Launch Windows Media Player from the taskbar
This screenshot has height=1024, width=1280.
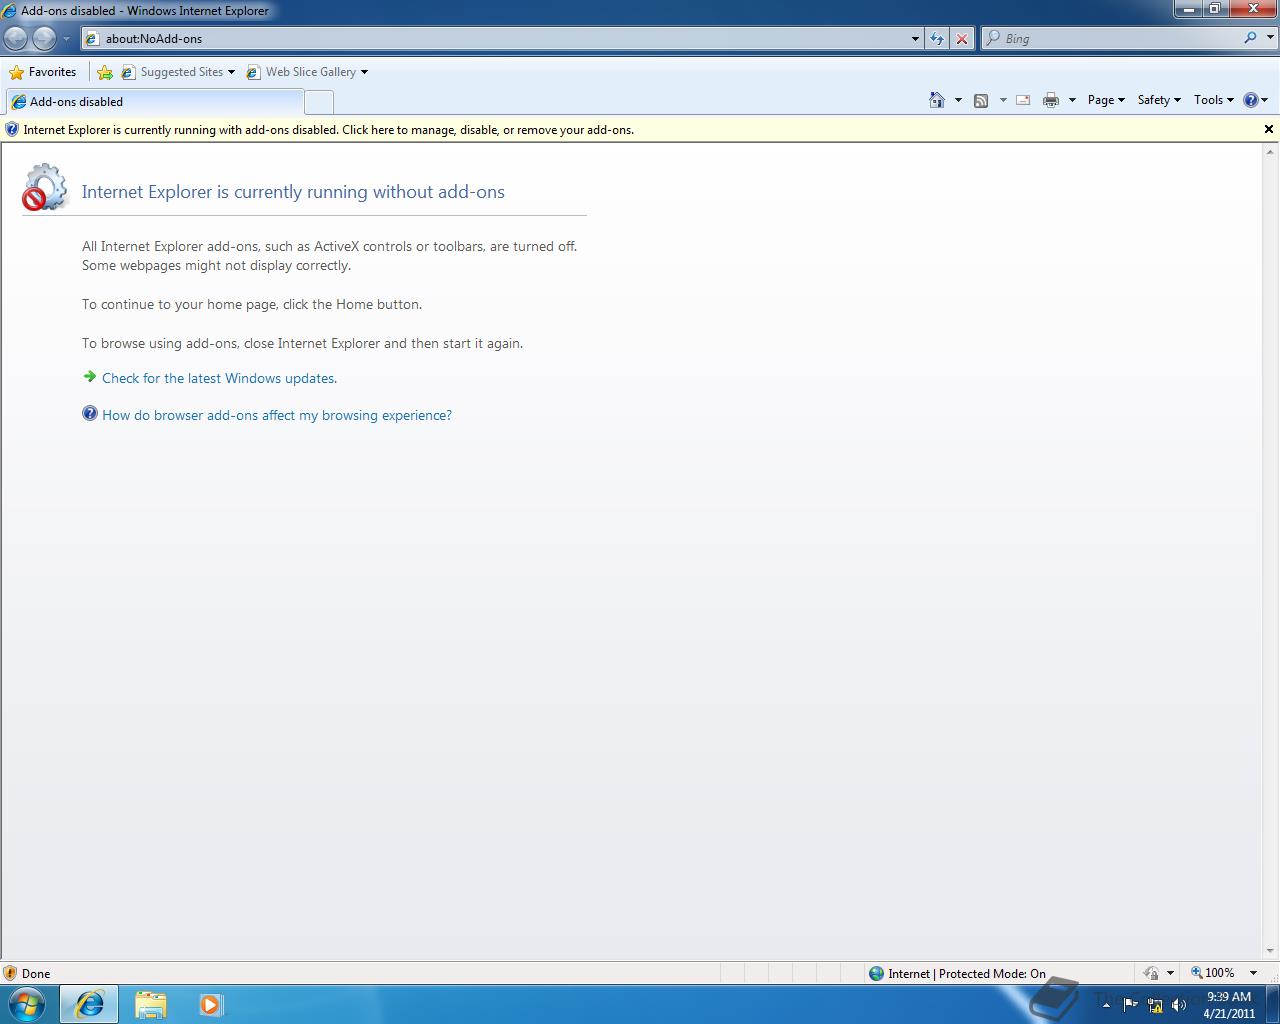210,1004
